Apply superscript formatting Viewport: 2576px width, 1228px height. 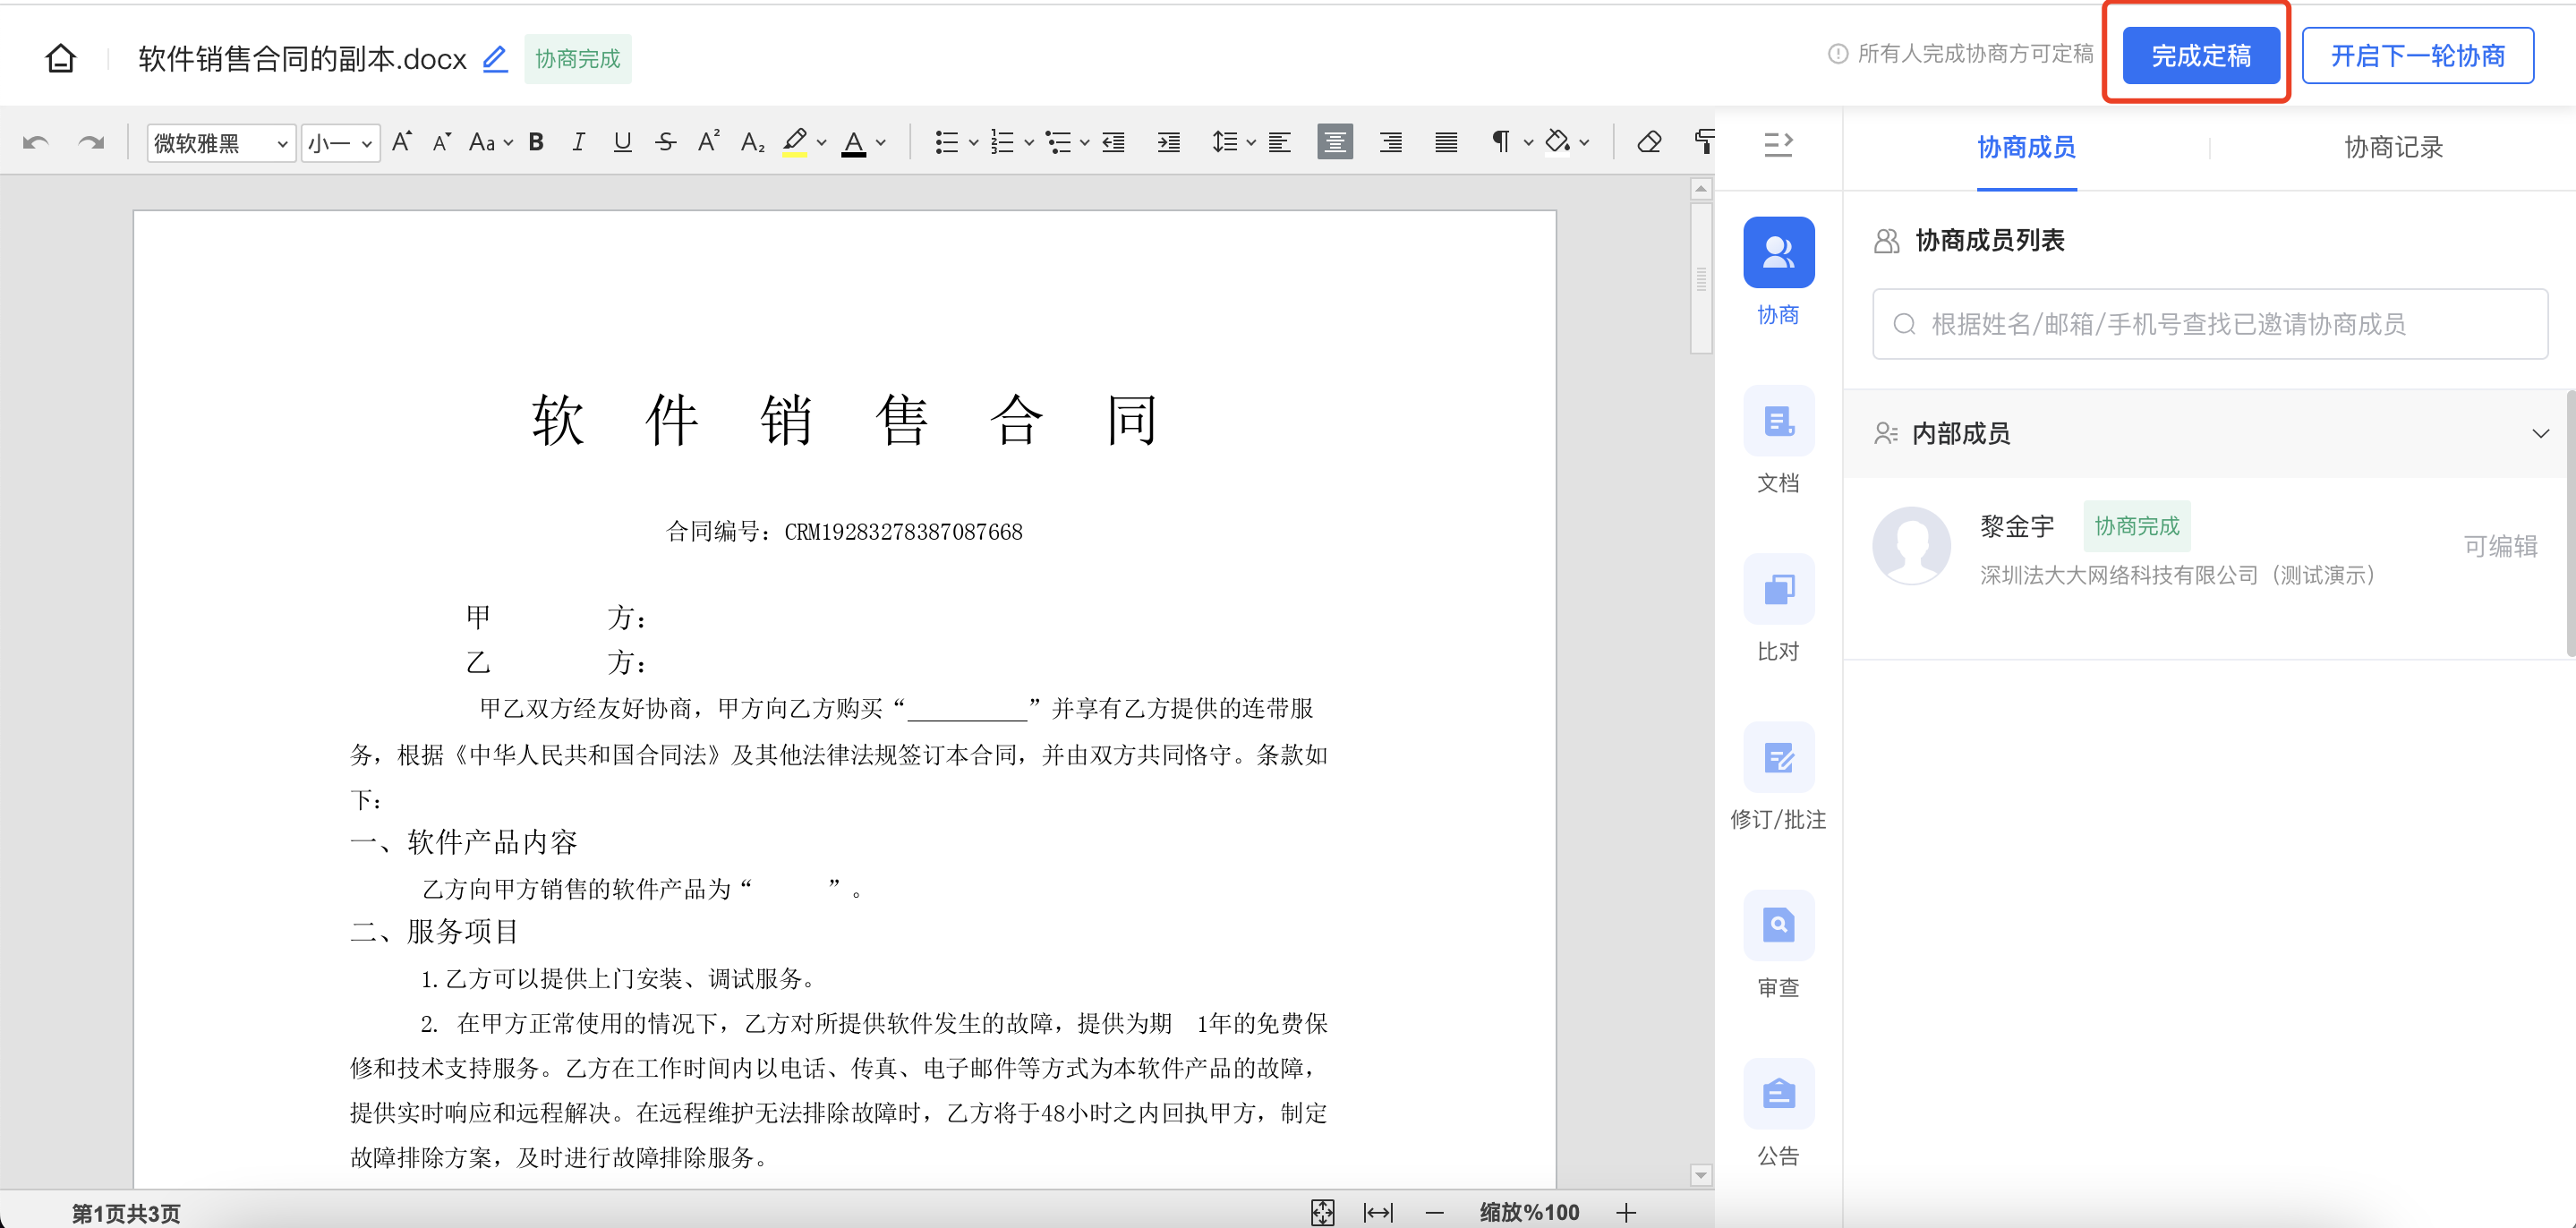[x=709, y=142]
